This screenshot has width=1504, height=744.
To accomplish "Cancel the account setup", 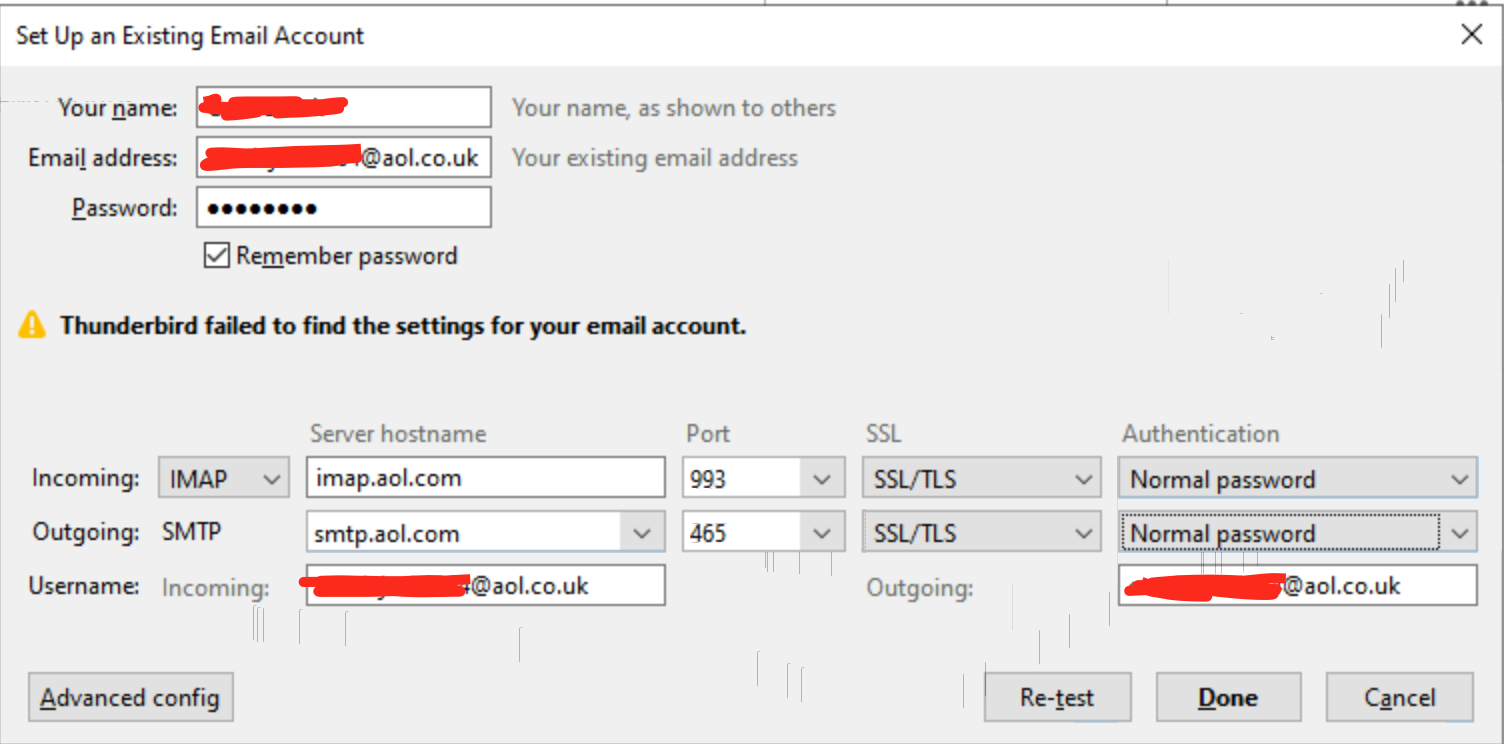I will pyautogui.click(x=1399, y=697).
